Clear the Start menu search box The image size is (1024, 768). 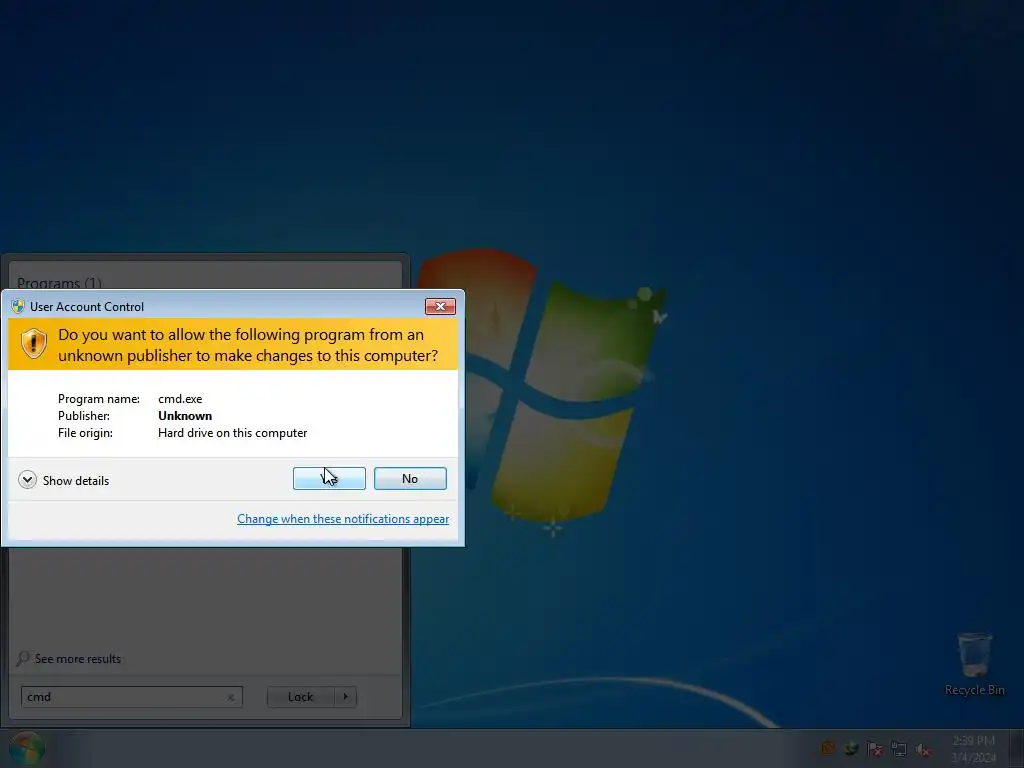pyautogui.click(x=231, y=697)
